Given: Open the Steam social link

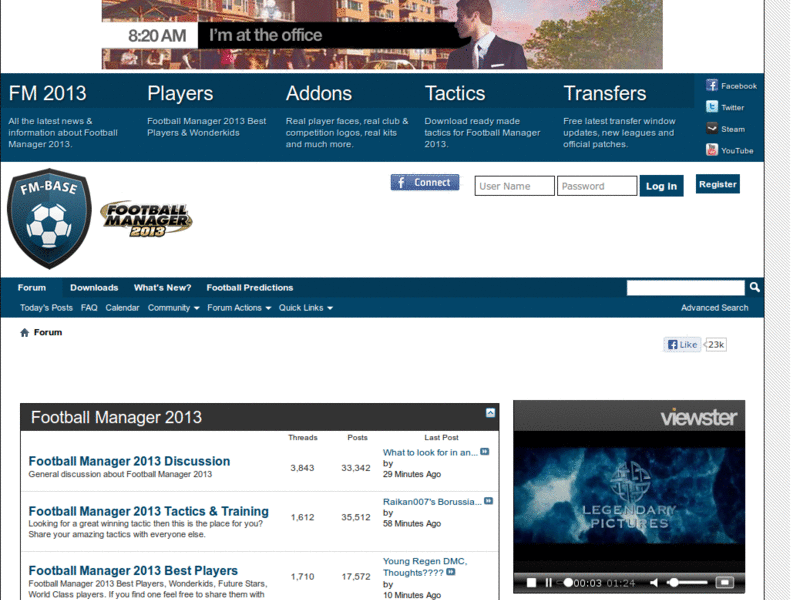Looking at the screenshot, I should pyautogui.click(x=725, y=129).
